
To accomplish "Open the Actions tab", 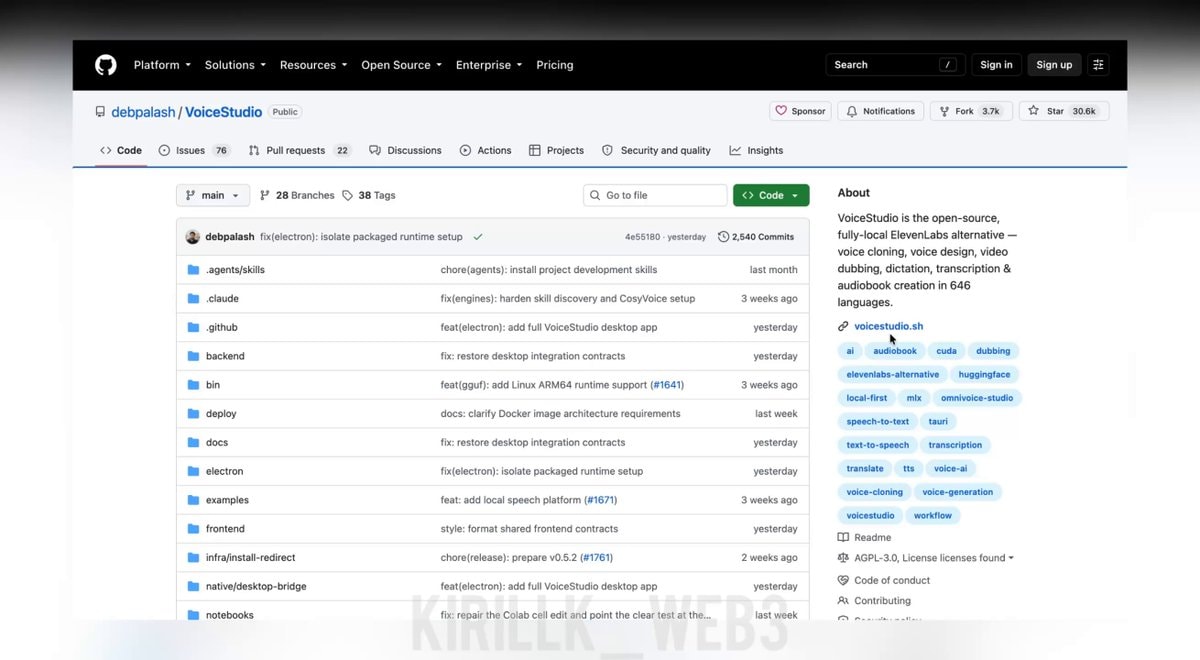I will 485,150.
